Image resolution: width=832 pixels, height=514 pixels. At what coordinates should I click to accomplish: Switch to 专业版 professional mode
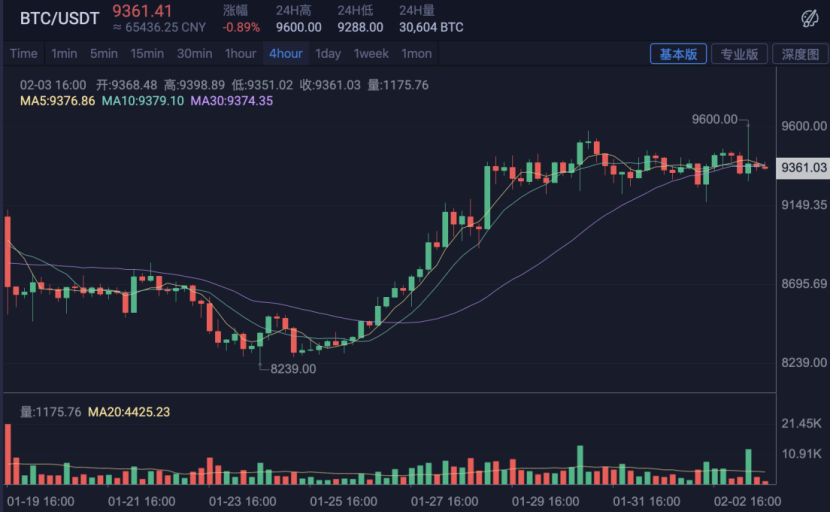point(740,54)
